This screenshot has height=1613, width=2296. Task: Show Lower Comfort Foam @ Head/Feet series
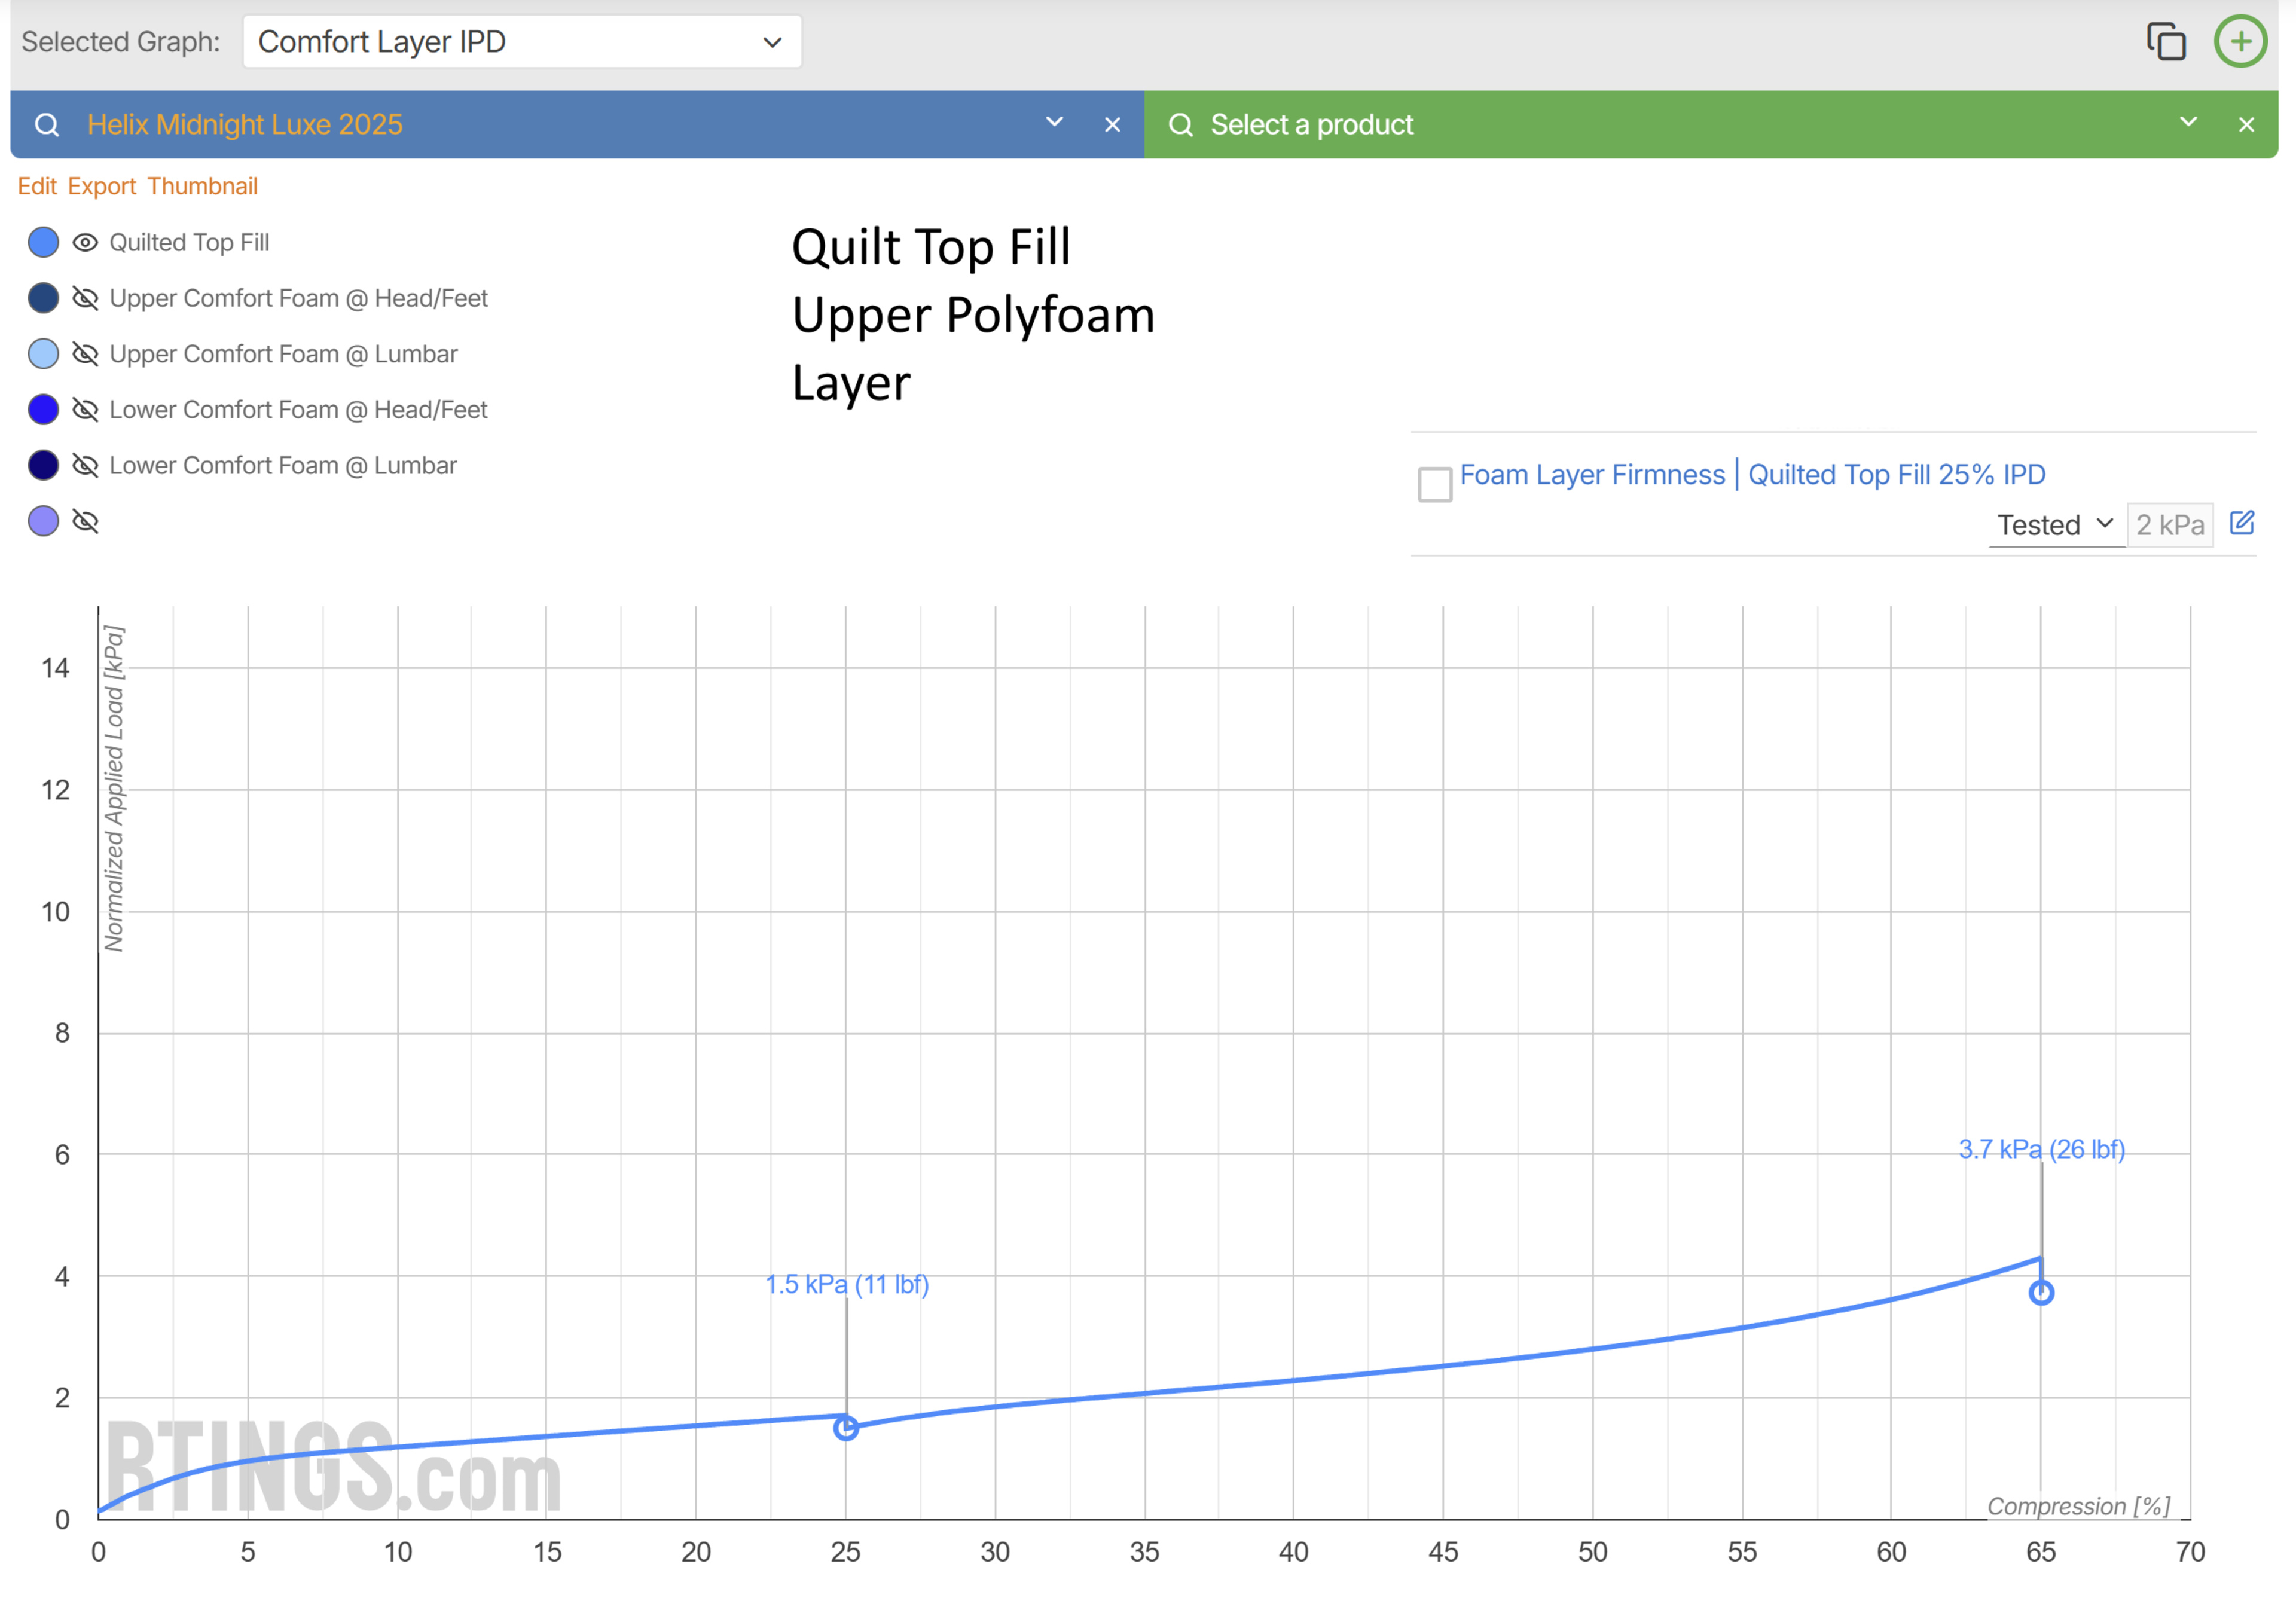[85, 410]
